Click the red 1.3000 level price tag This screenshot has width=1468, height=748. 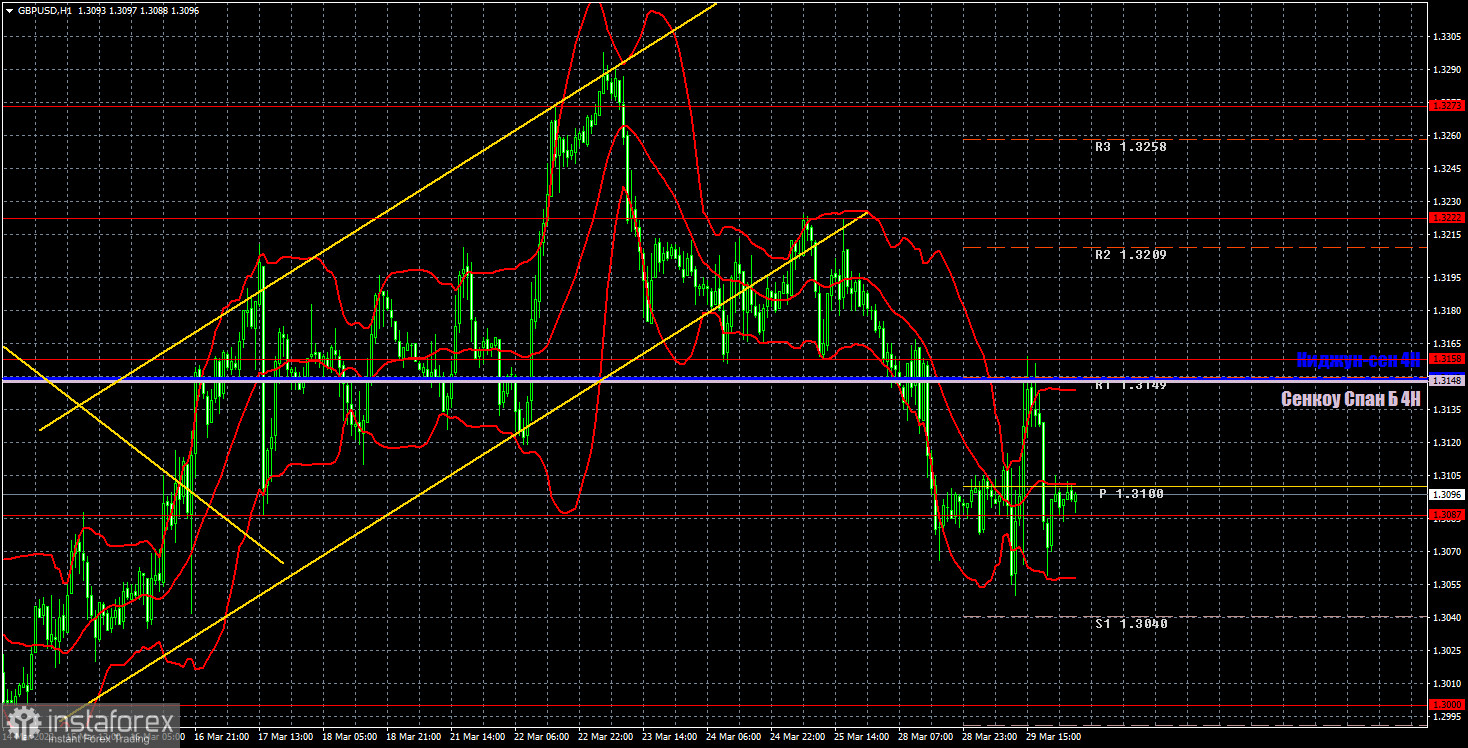click(x=1446, y=704)
